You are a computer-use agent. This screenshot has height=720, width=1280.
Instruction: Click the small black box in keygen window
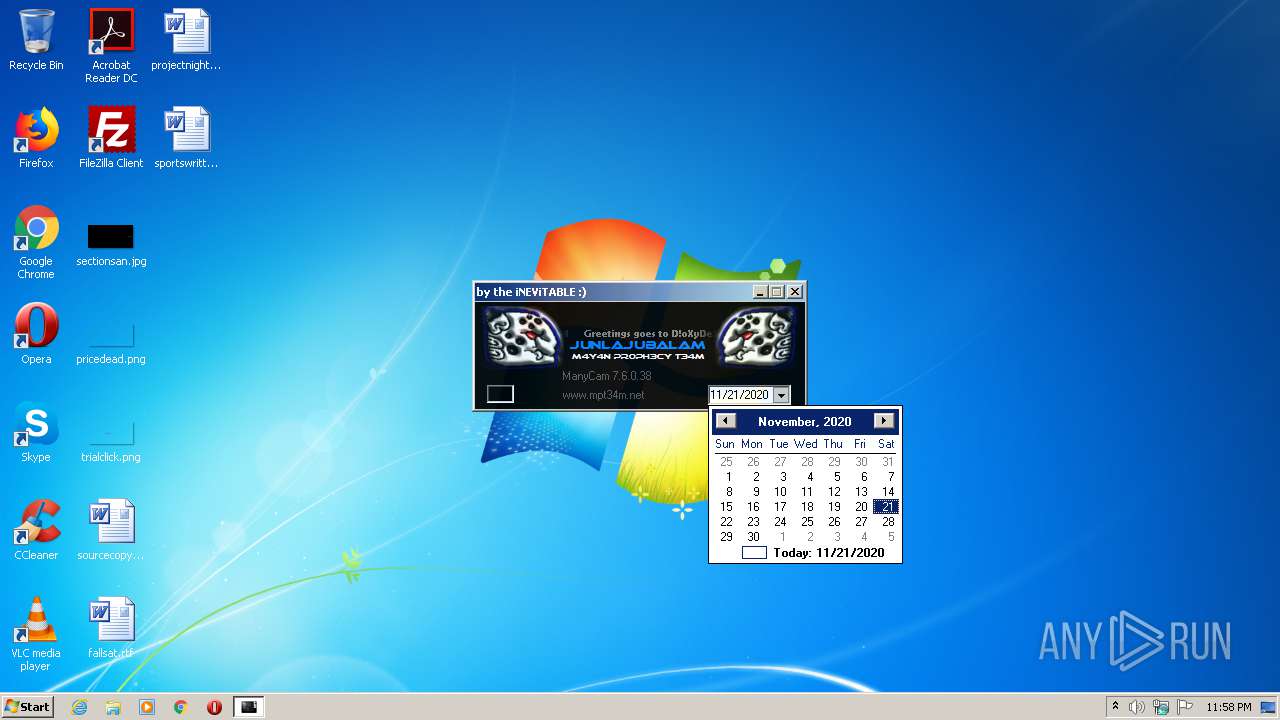tap(500, 394)
